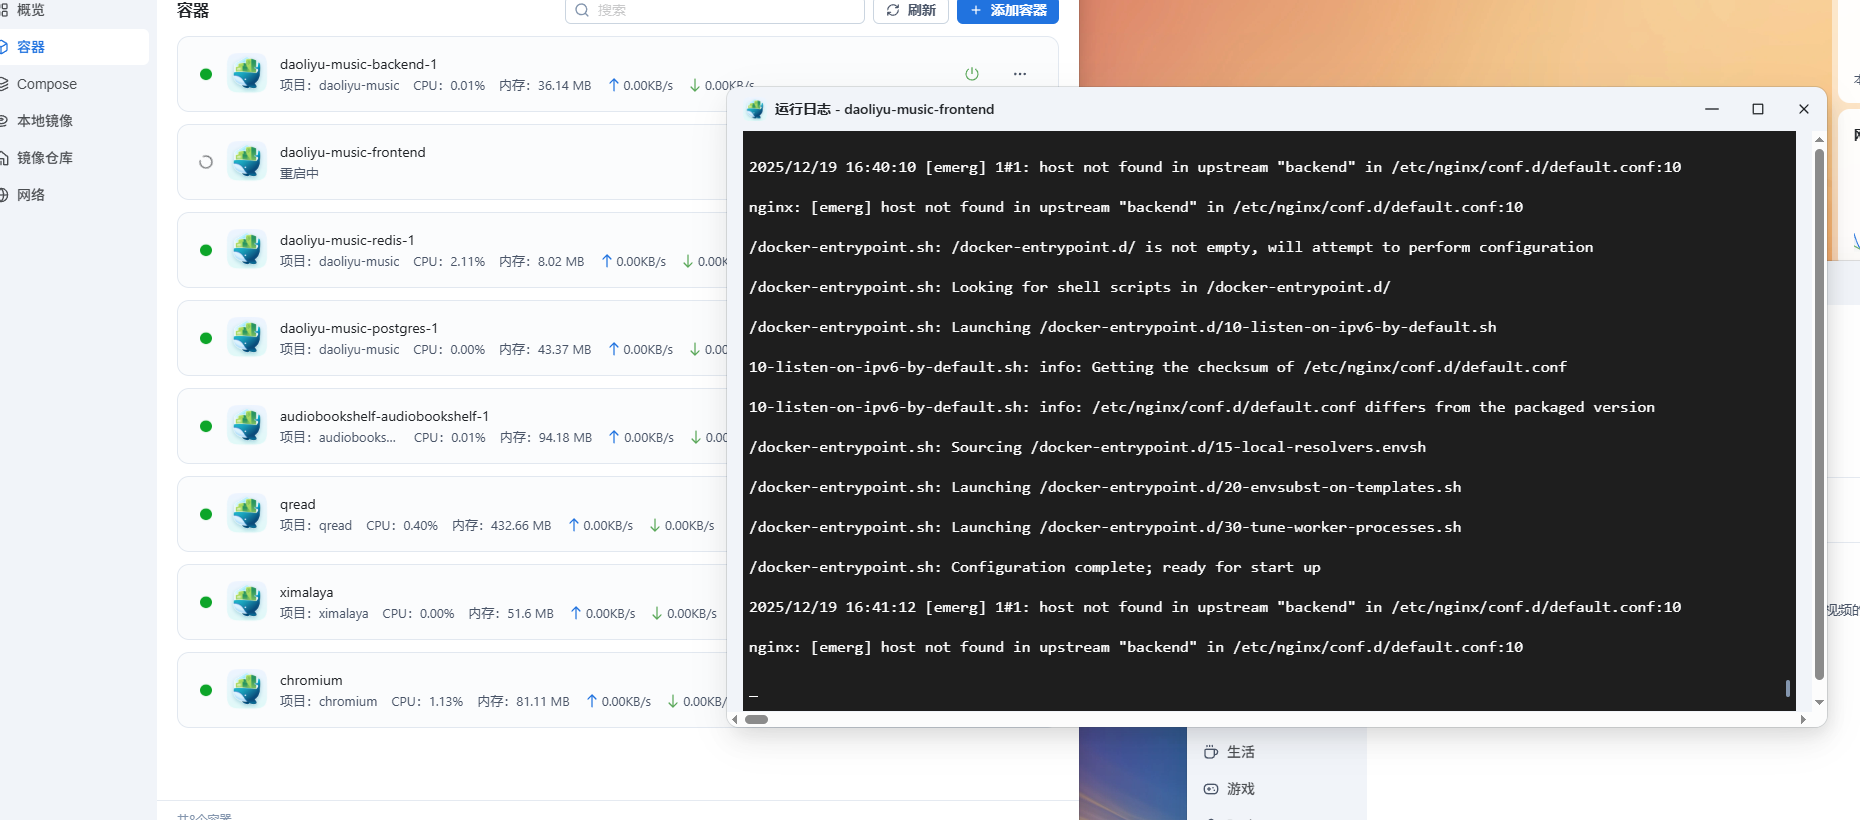Click the ximalaya memory value 51.6 MB
The image size is (1860, 820).
tap(530, 614)
